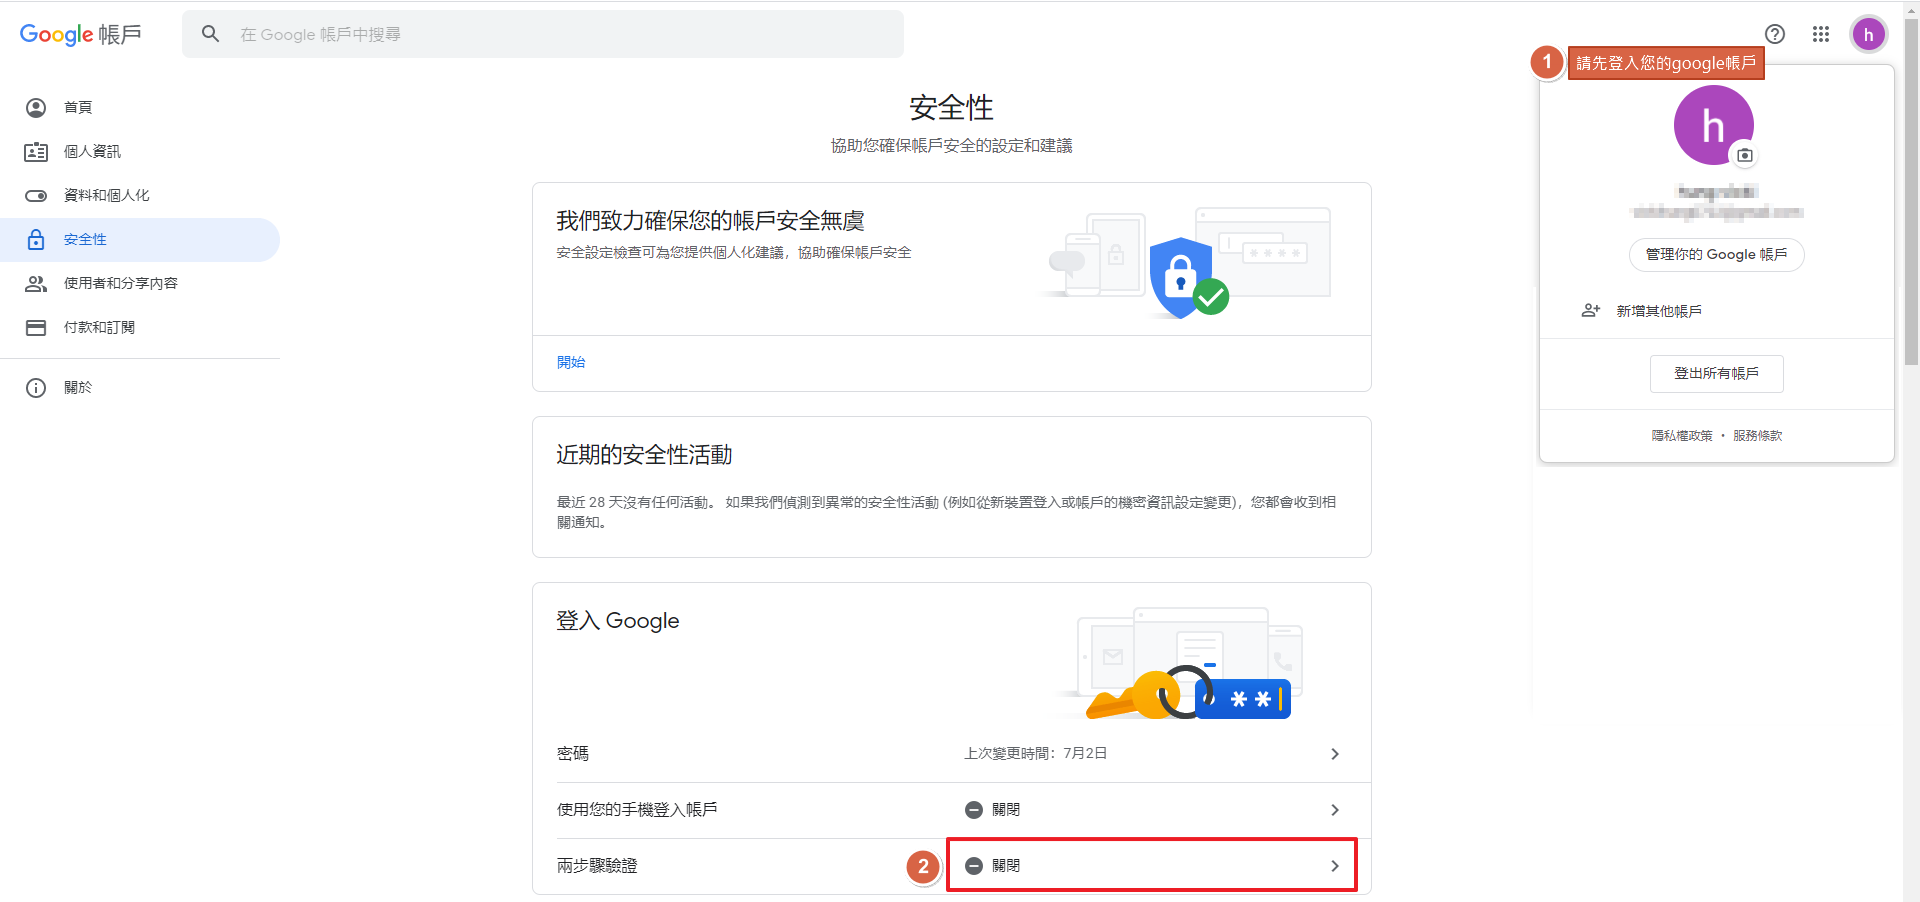
Task: Click the help question mark icon
Action: pyautogui.click(x=1775, y=34)
